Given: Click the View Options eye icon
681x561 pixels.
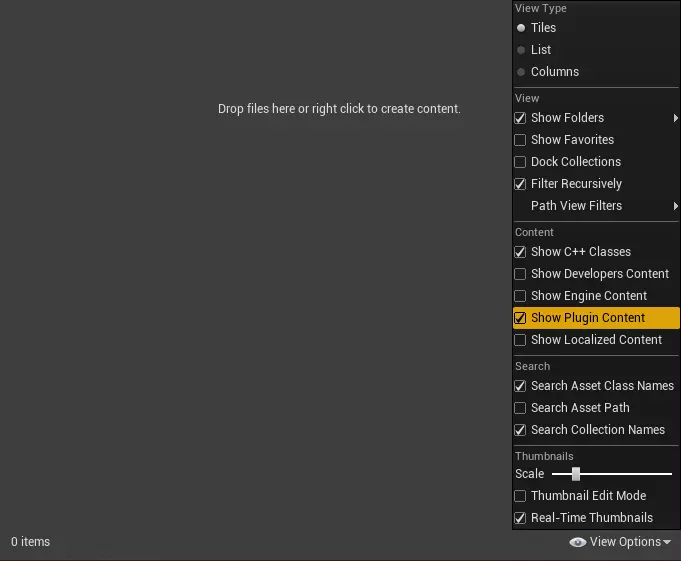Looking at the screenshot, I should pyautogui.click(x=577, y=542).
